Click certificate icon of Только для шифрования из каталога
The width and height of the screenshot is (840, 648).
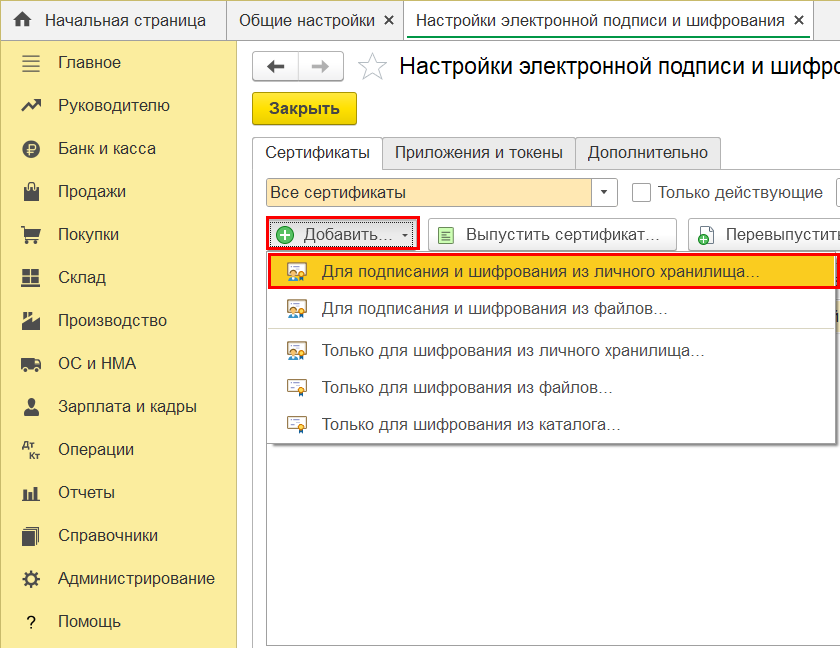297,425
